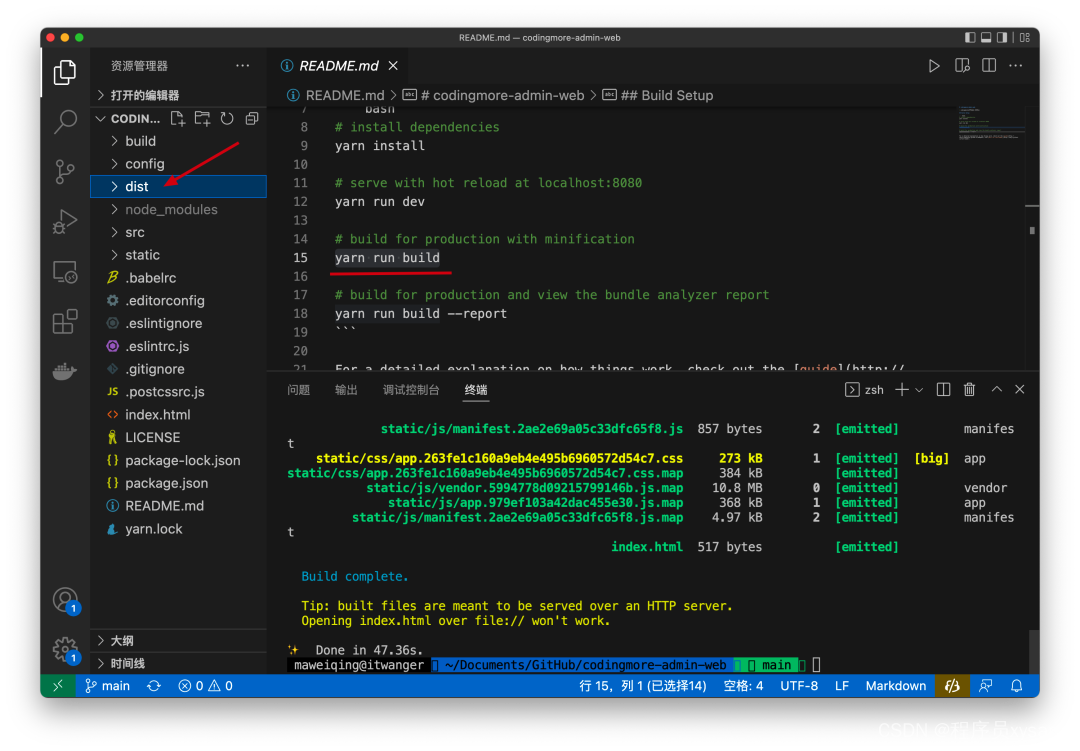1080x751 pixels.
Task: Expand the config folder
Action: coord(178,164)
